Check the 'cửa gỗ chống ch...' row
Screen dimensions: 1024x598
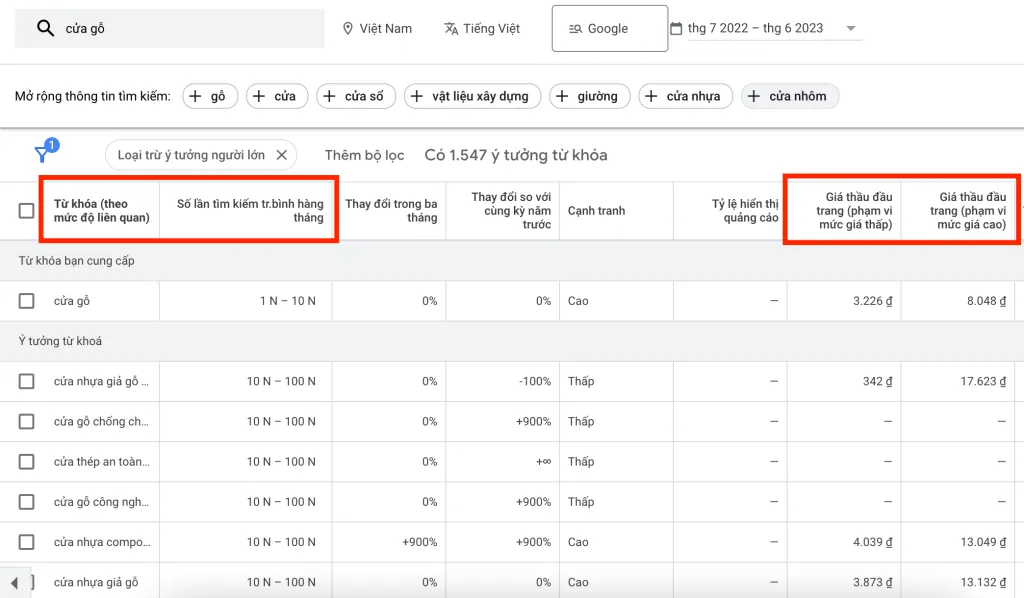26,422
